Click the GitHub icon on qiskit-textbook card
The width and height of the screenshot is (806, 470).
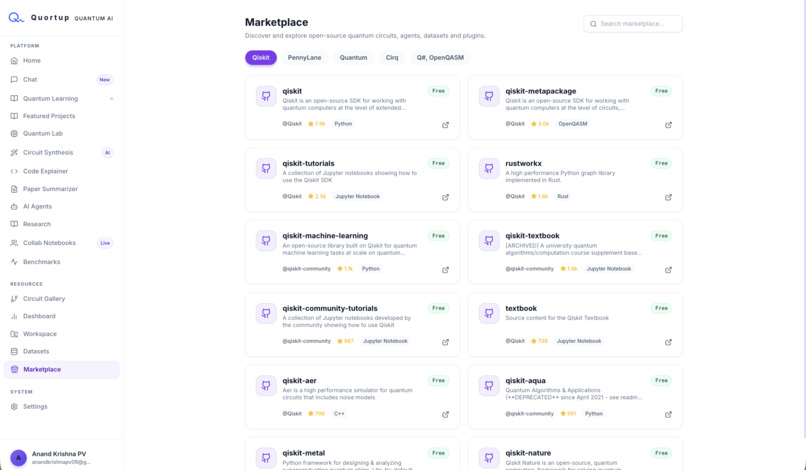489,241
